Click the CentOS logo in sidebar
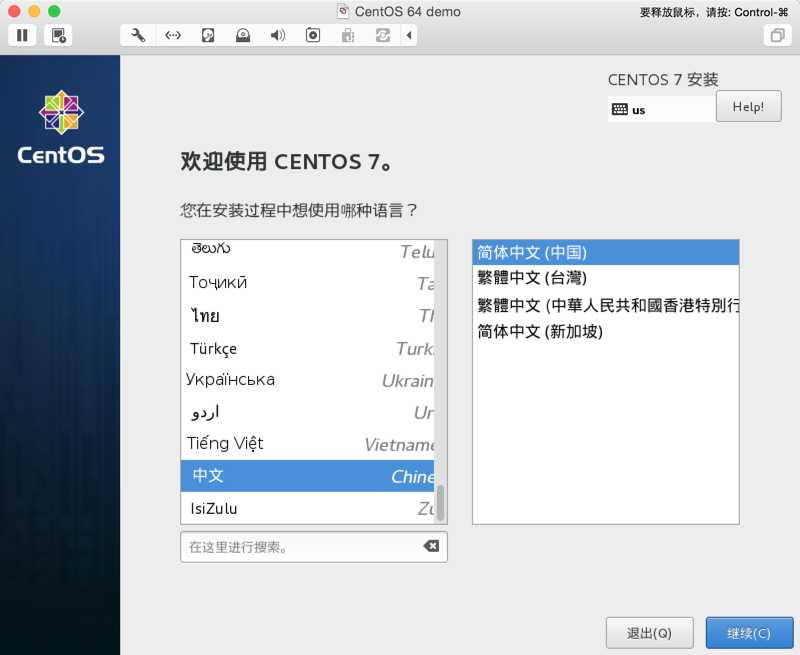 [x=61, y=128]
